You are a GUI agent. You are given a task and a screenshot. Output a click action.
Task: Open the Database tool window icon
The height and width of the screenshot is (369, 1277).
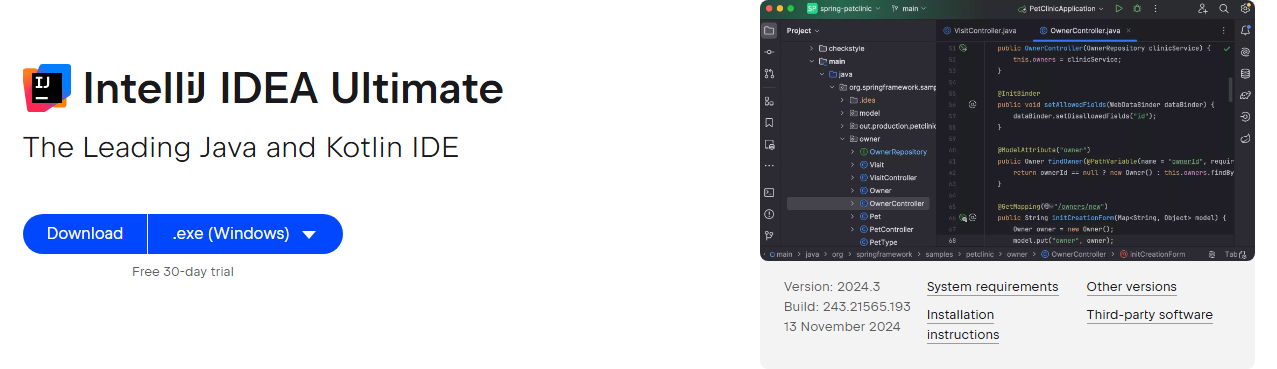point(1245,73)
